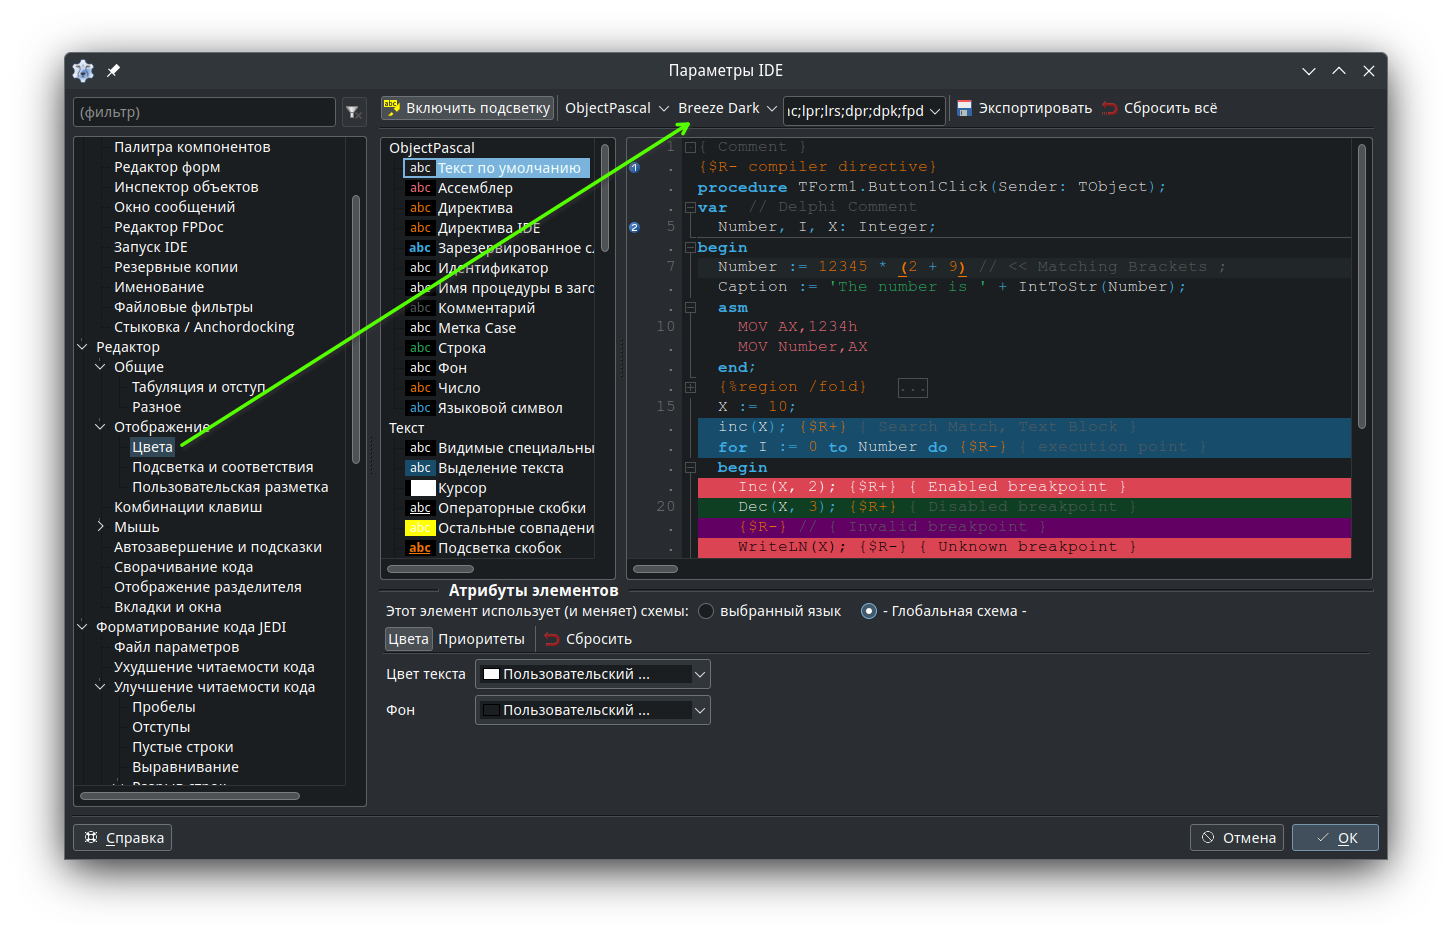The height and width of the screenshot is (936, 1452).
Task: Click the fold icon beside the {%region /fold} line
Action: [690, 387]
